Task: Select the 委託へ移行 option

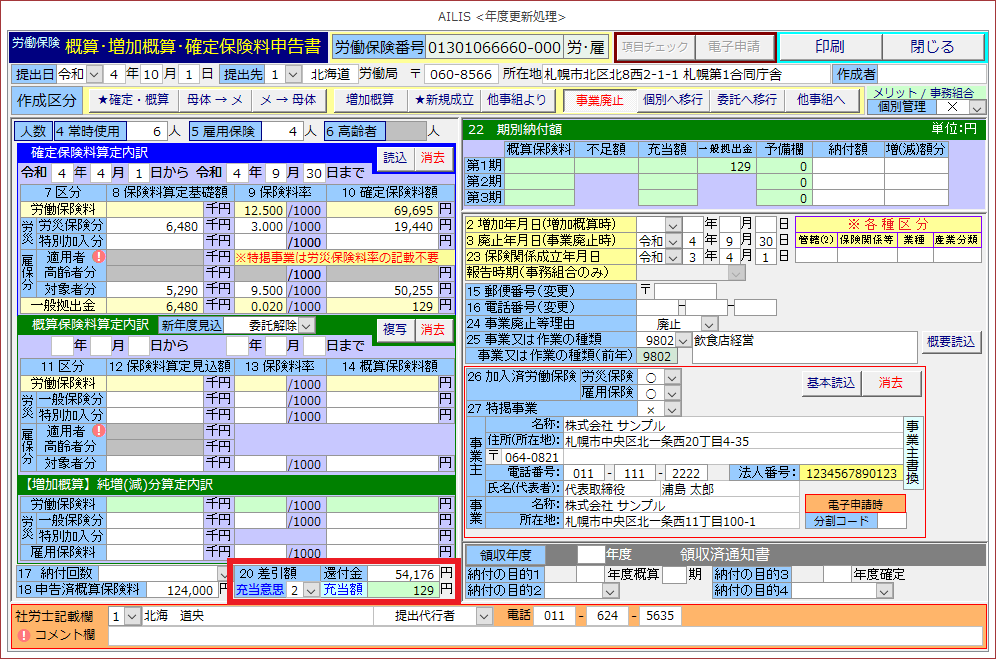Action: (746, 100)
